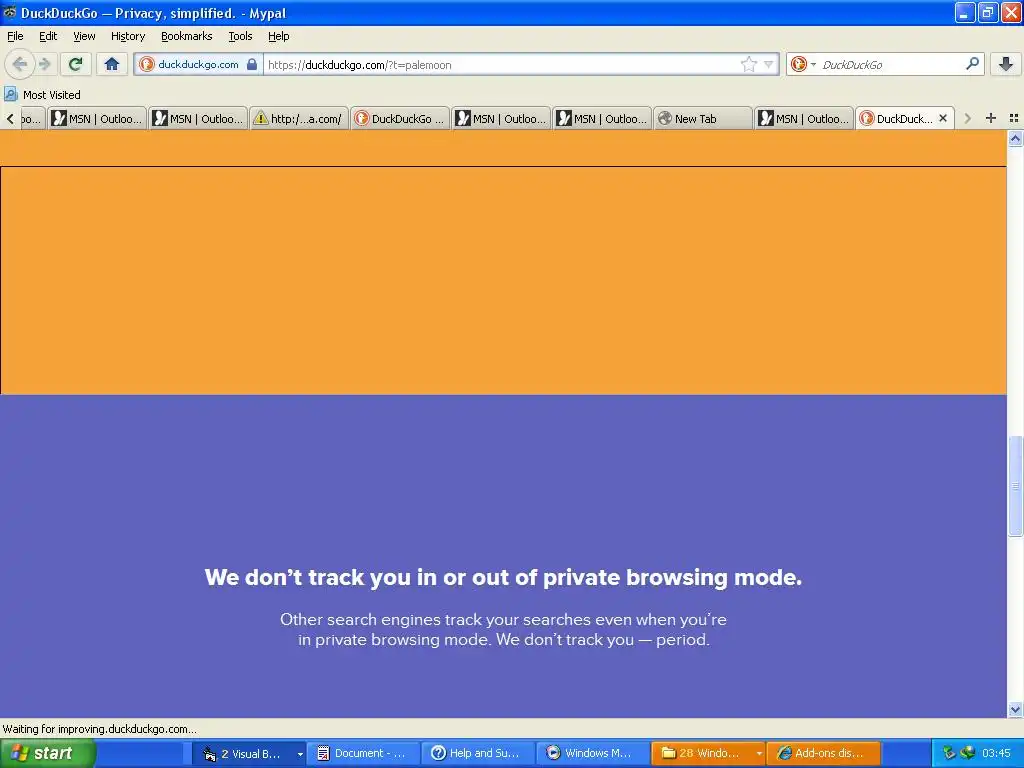Click the system tray clock showing 03:45
This screenshot has height=768, width=1024.
click(x=996, y=754)
